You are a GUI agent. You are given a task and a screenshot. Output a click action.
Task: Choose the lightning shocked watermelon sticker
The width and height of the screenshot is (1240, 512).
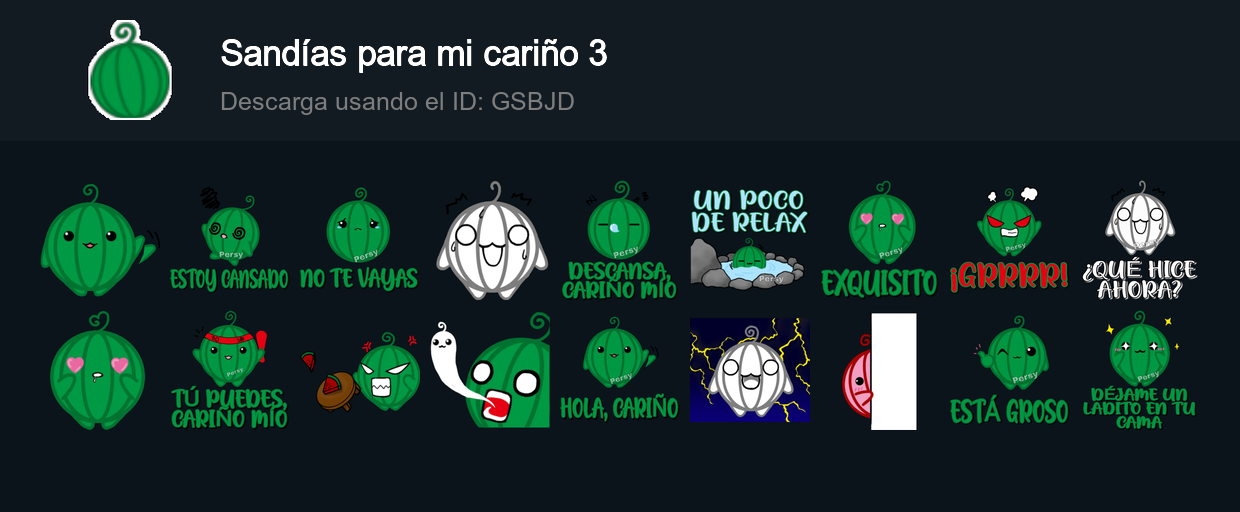click(x=749, y=370)
